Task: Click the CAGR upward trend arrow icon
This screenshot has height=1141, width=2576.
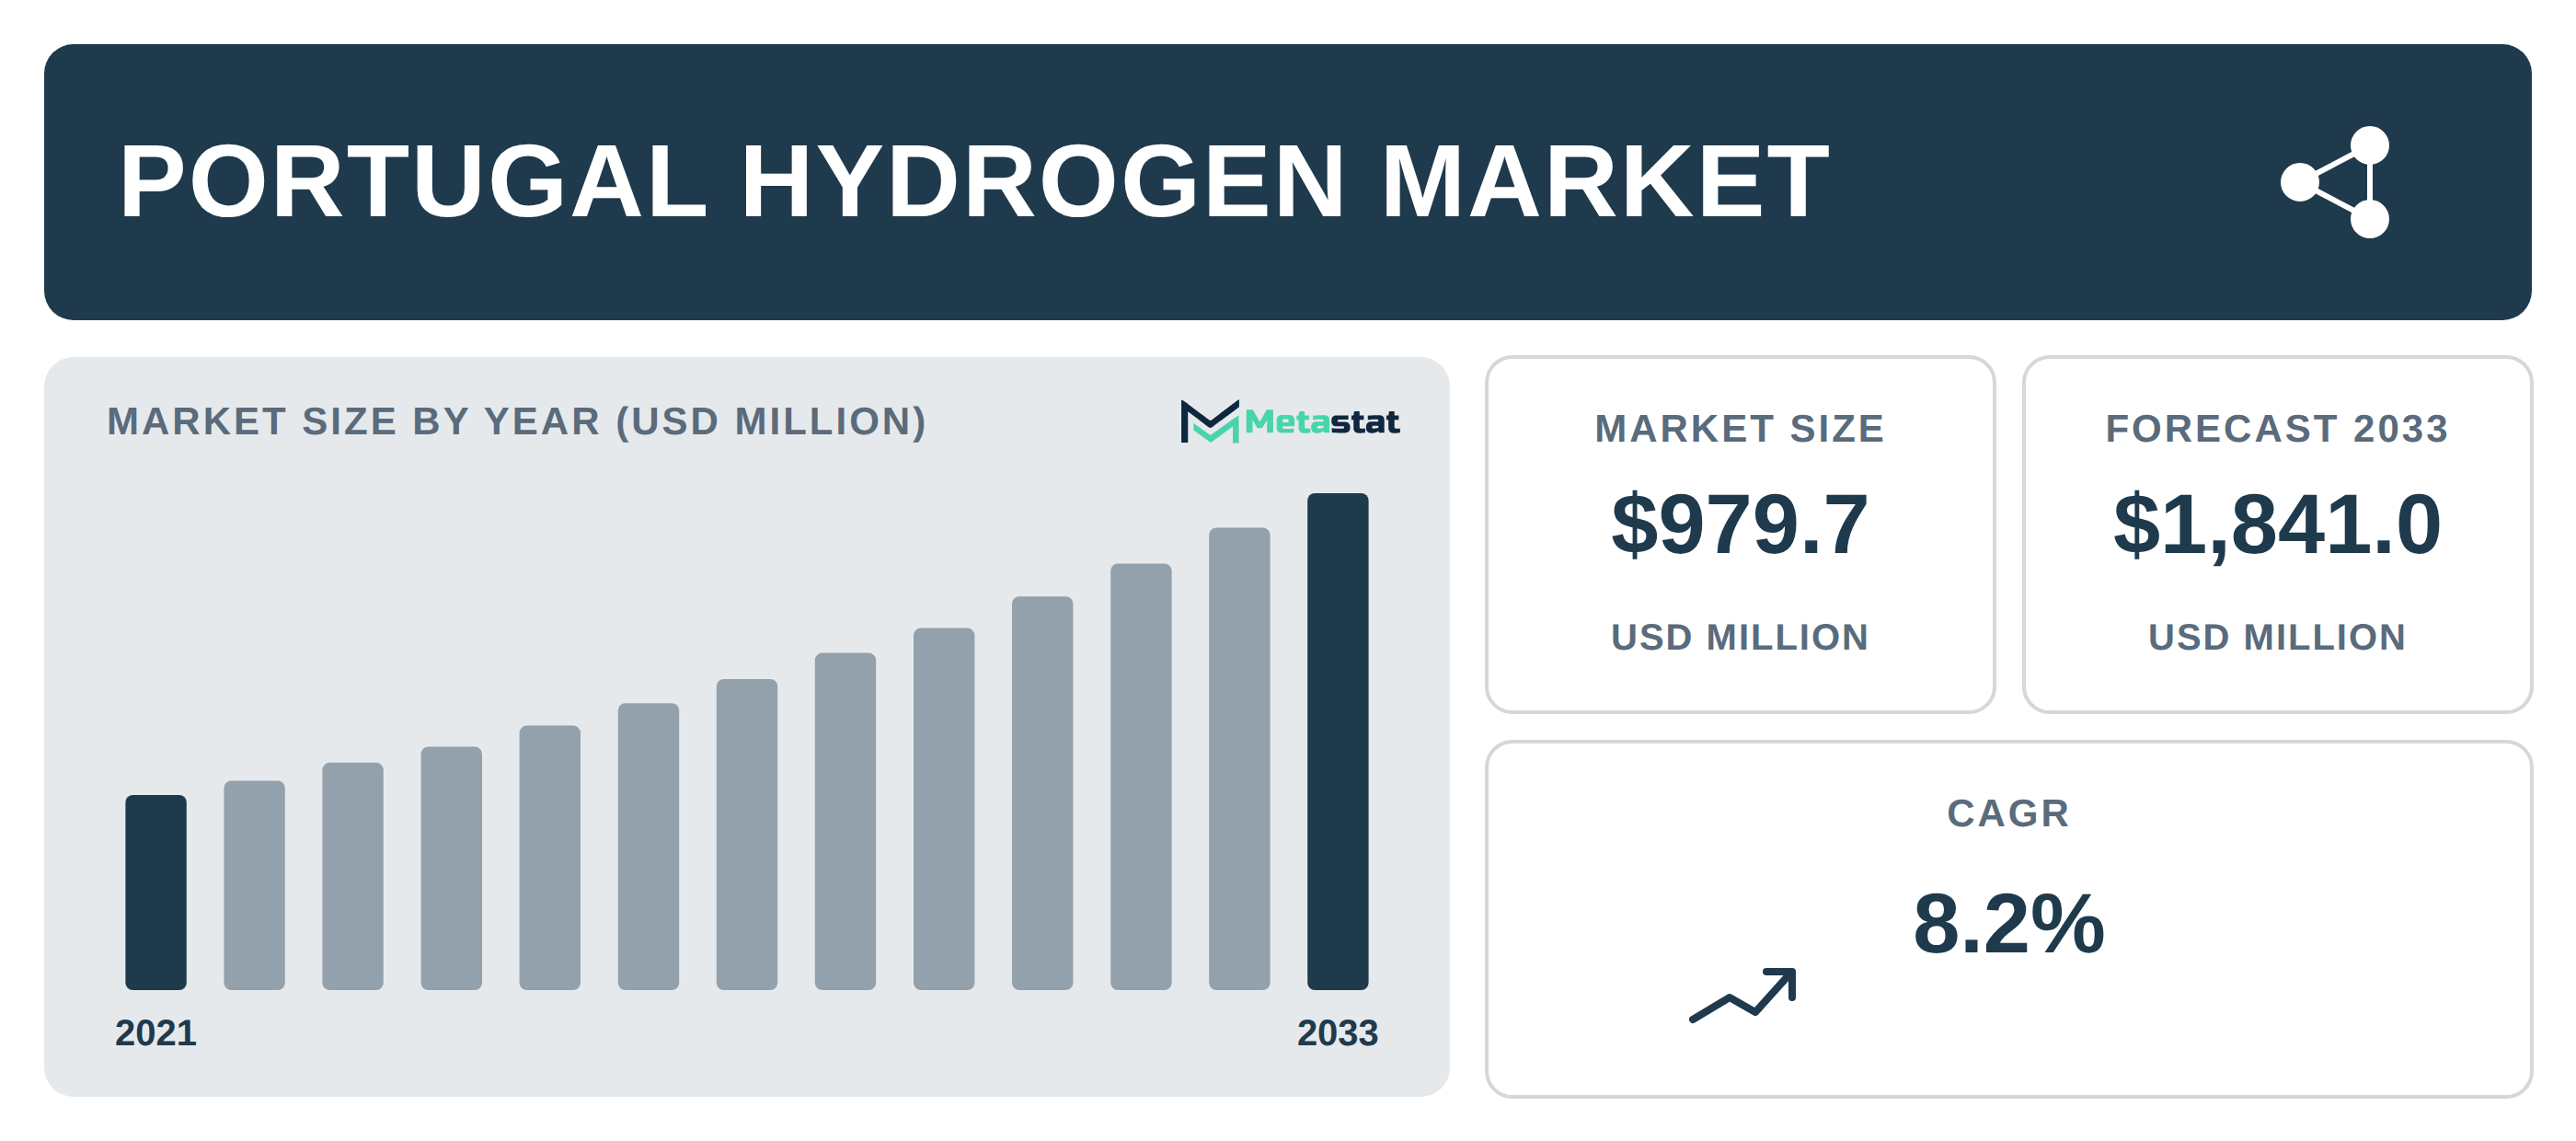Action: point(1743,995)
